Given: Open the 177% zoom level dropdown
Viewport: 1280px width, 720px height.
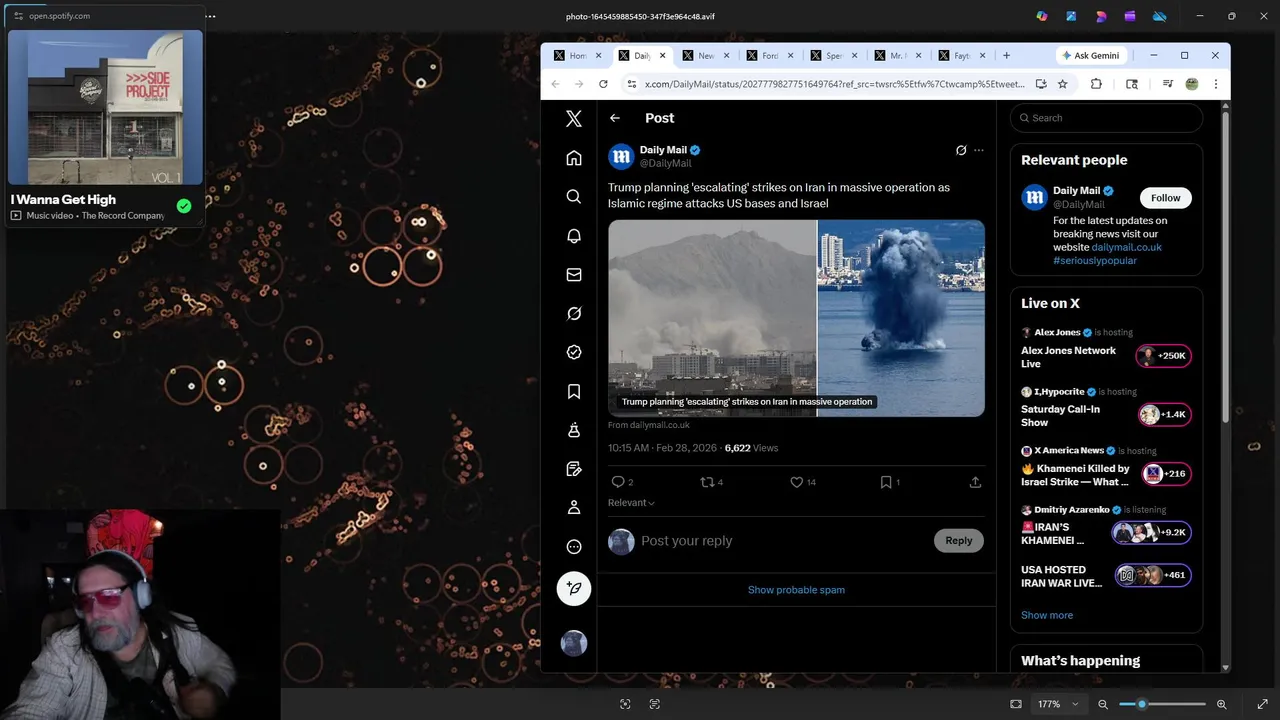Looking at the screenshot, I should (1058, 704).
